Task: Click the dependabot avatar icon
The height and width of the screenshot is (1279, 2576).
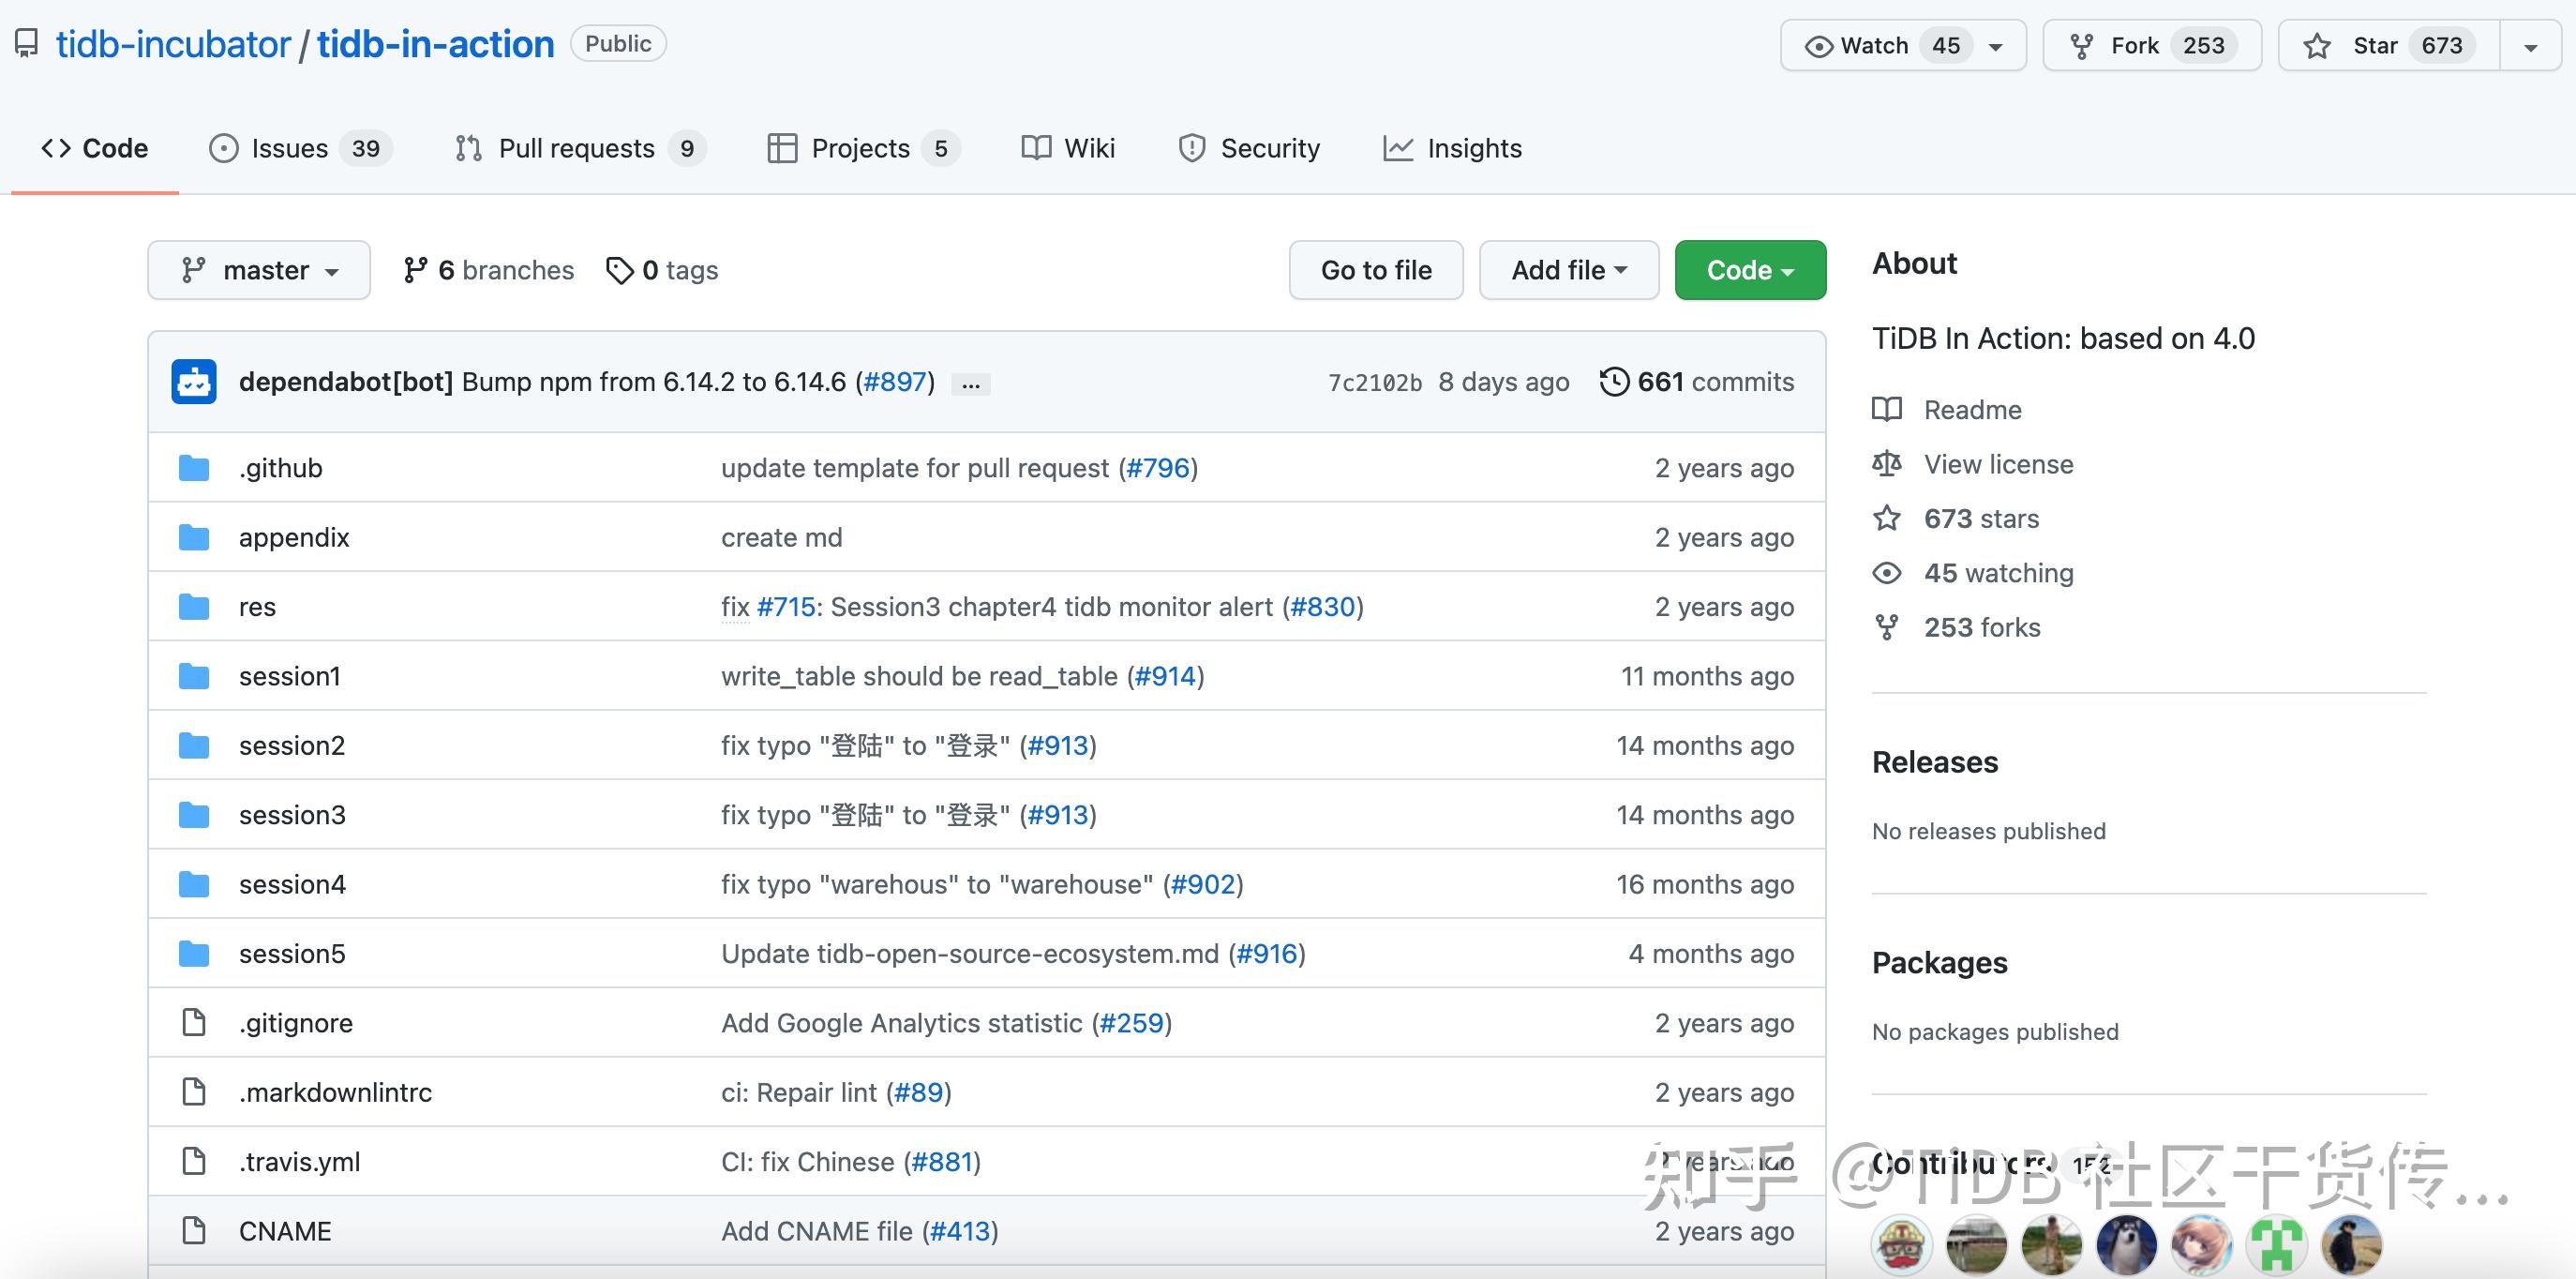Action: pos(194,382)
